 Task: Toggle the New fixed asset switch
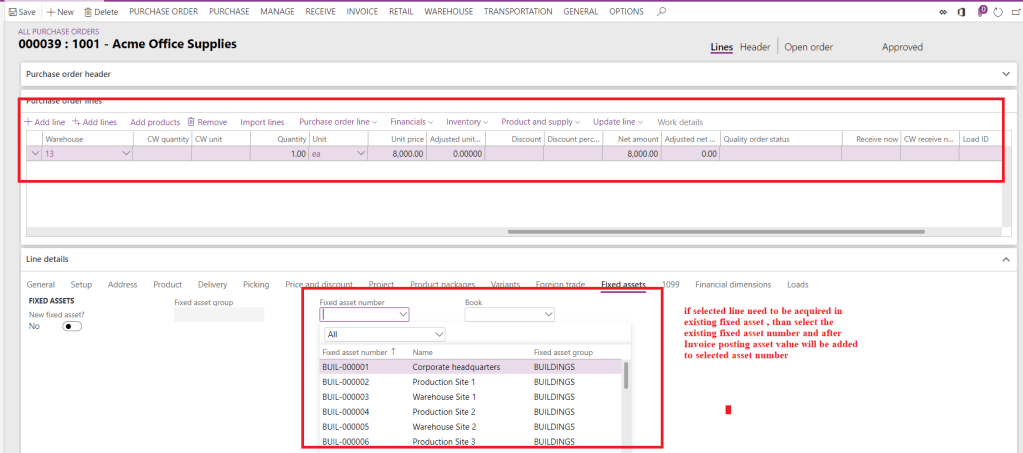click(x=72, y=326)
